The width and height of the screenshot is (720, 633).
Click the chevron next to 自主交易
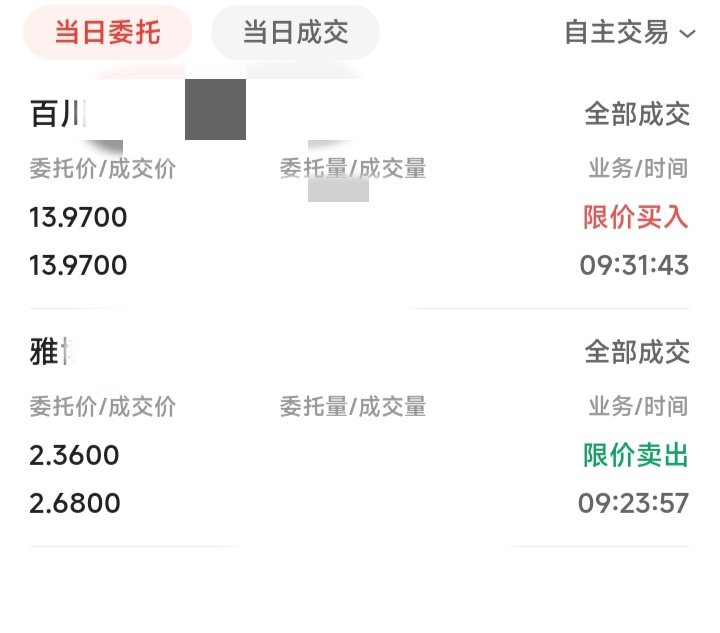click(687, 34)
